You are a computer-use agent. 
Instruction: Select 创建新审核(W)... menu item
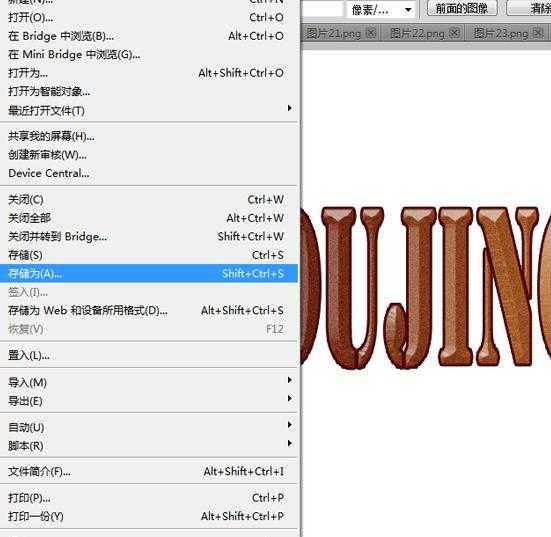pyautogui.click(x=149, y=155)
